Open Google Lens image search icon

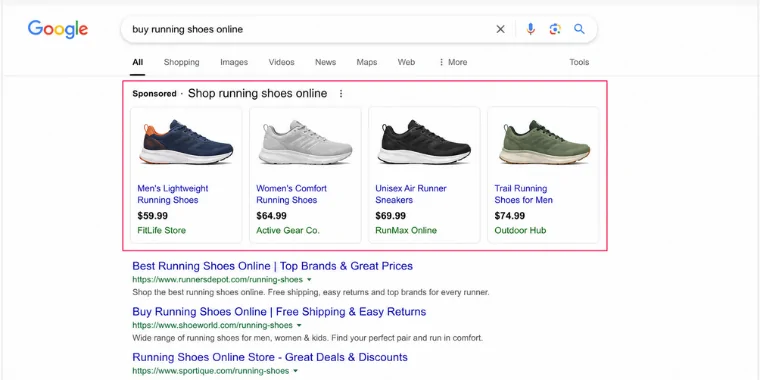(555, 29)
